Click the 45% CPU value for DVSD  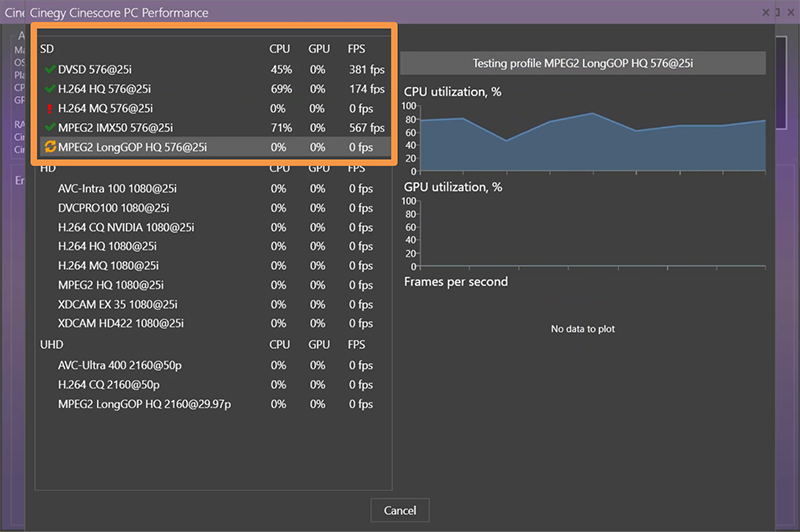(x=282, y=69)
